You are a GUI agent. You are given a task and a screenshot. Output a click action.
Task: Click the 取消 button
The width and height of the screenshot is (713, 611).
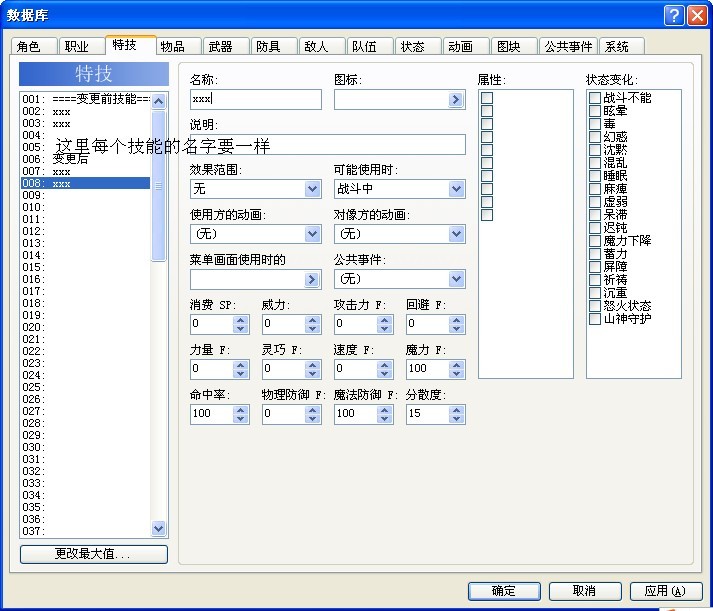585,591
